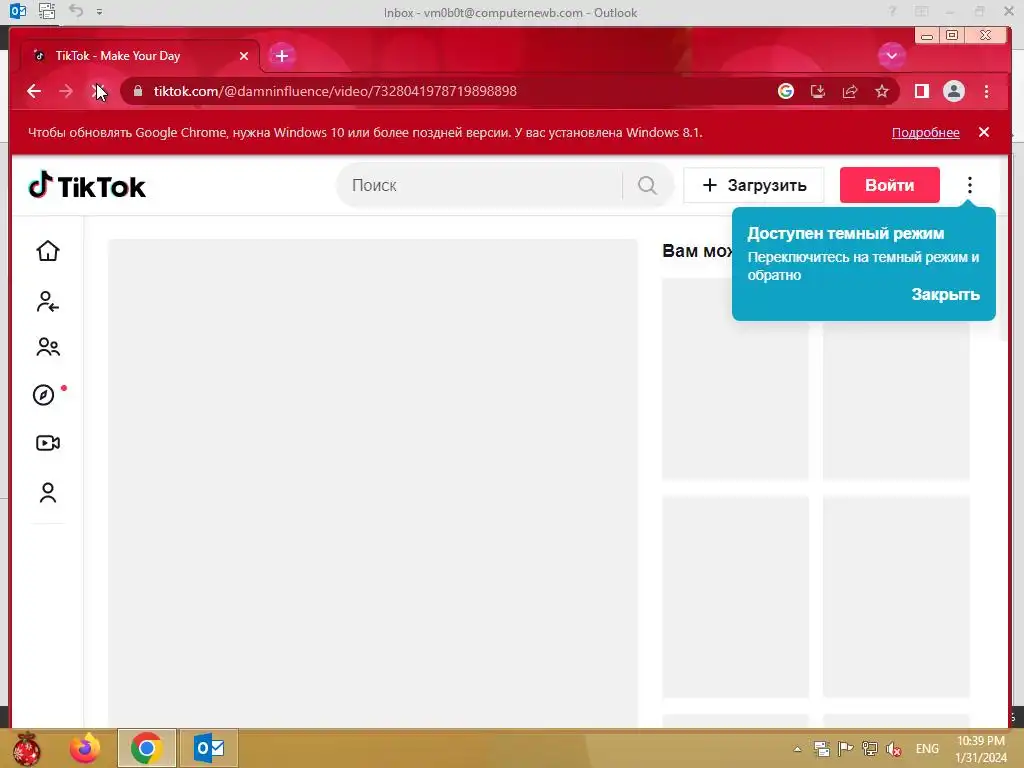Close the TikTok tab
The height and width of the screenshot is (768, 1024).
244,56
